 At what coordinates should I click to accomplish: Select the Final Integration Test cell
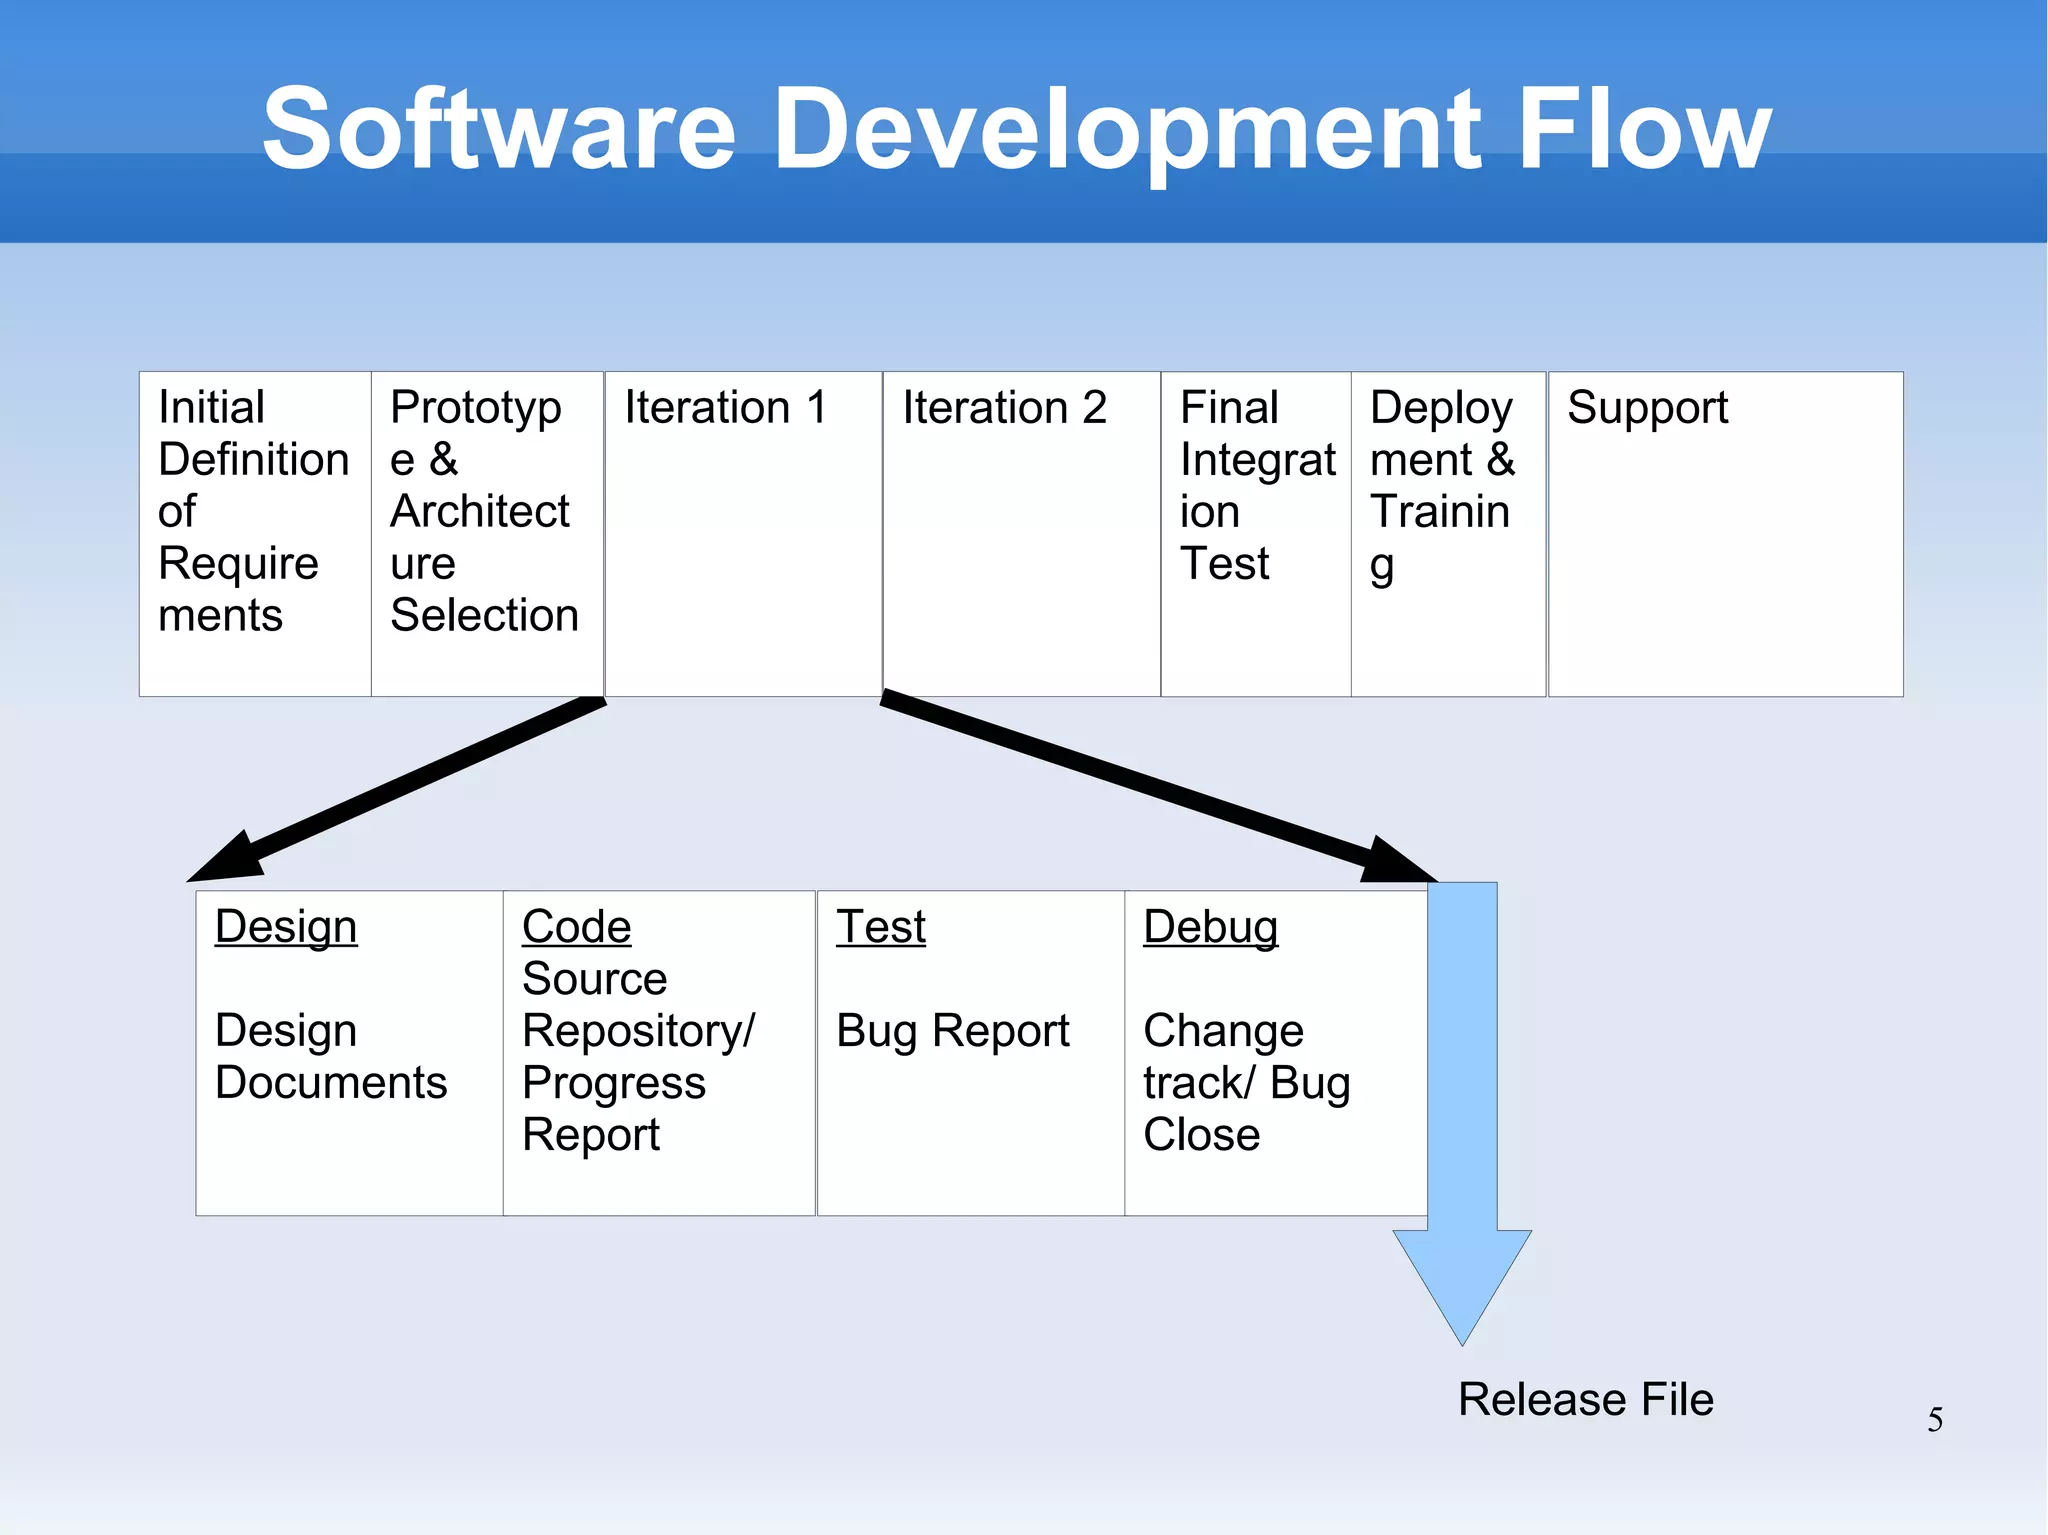point(1256,534)
